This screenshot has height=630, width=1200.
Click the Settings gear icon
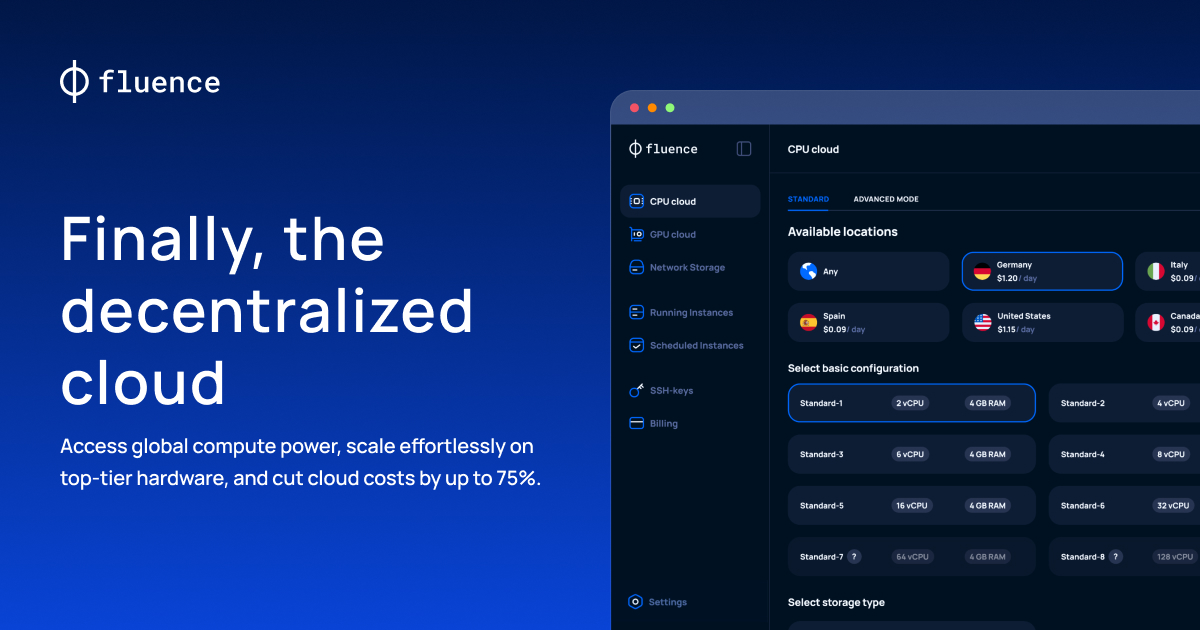pyautogui.click(x=635, y=602)
